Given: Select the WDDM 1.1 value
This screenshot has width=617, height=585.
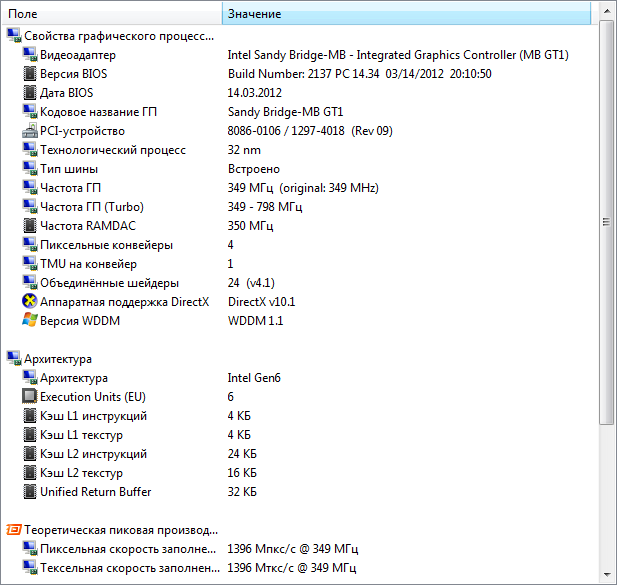Looking at the screenshot, I should (x=255, y=320).
